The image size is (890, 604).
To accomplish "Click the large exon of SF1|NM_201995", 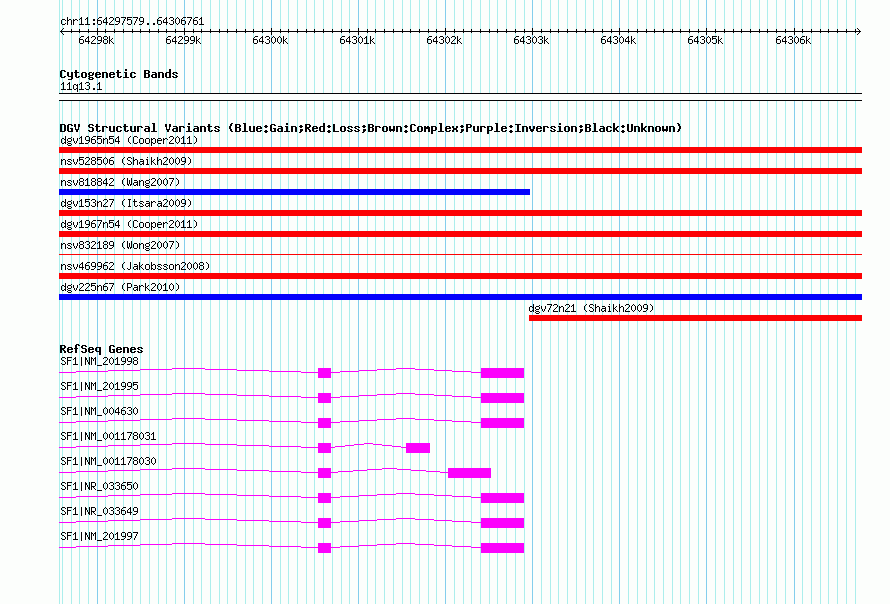I will point(502,398).
